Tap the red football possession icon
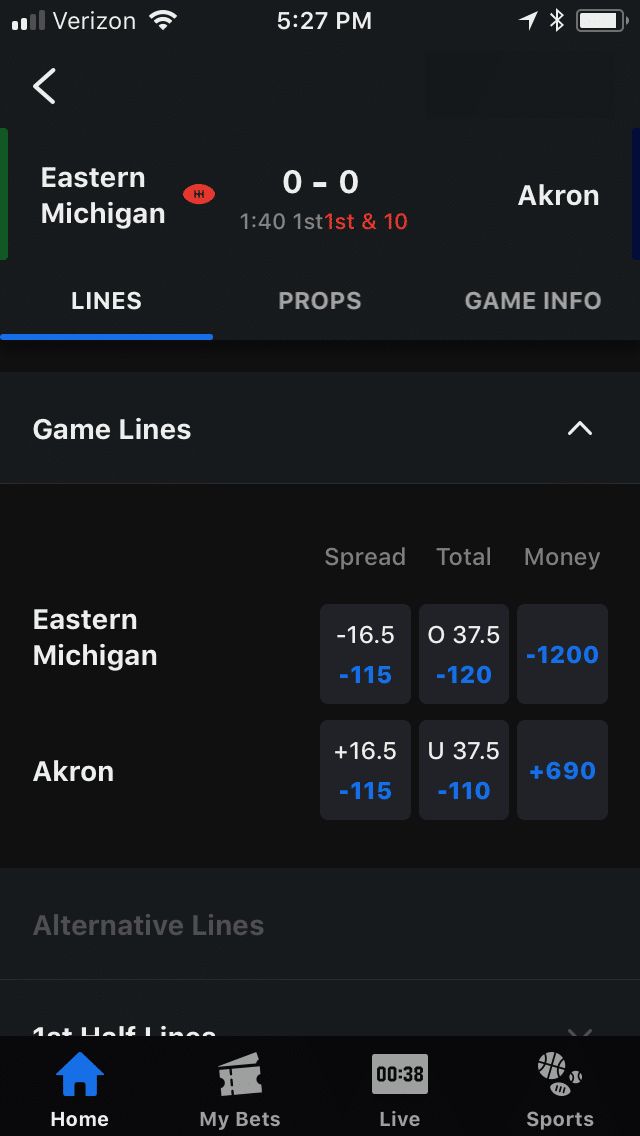Screen dimensions: 640x1136 199,194
